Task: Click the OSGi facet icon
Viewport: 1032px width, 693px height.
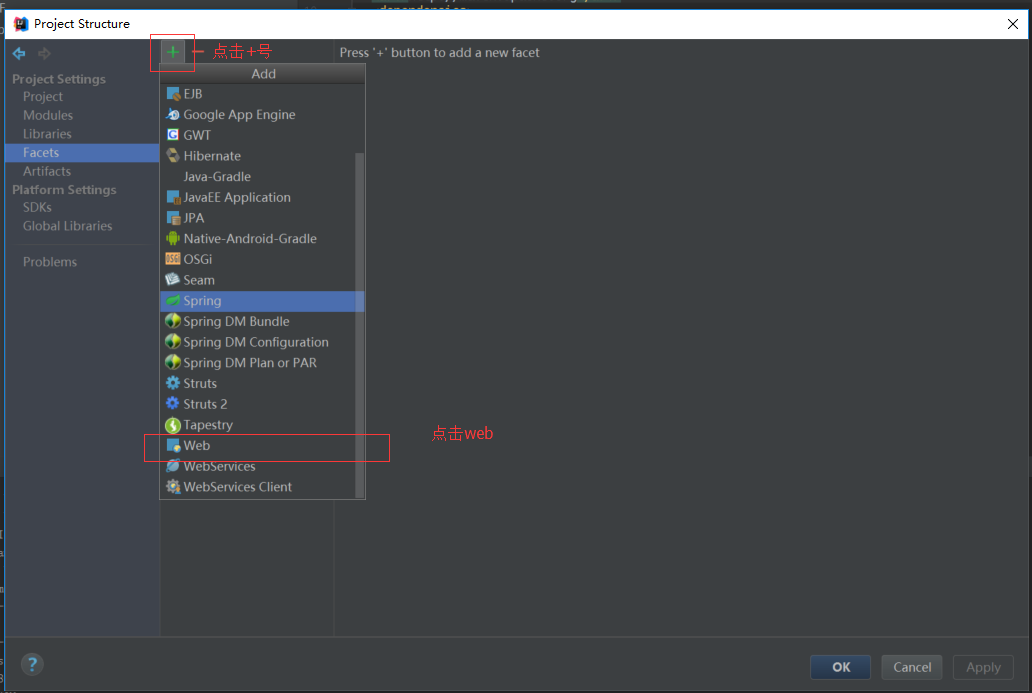Action: click(x=173, y=259)
